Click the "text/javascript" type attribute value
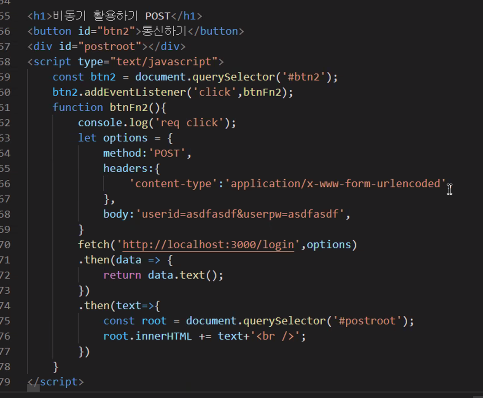Image resolution: width=483 pixels, height=398 pixels. coord(164,62)
